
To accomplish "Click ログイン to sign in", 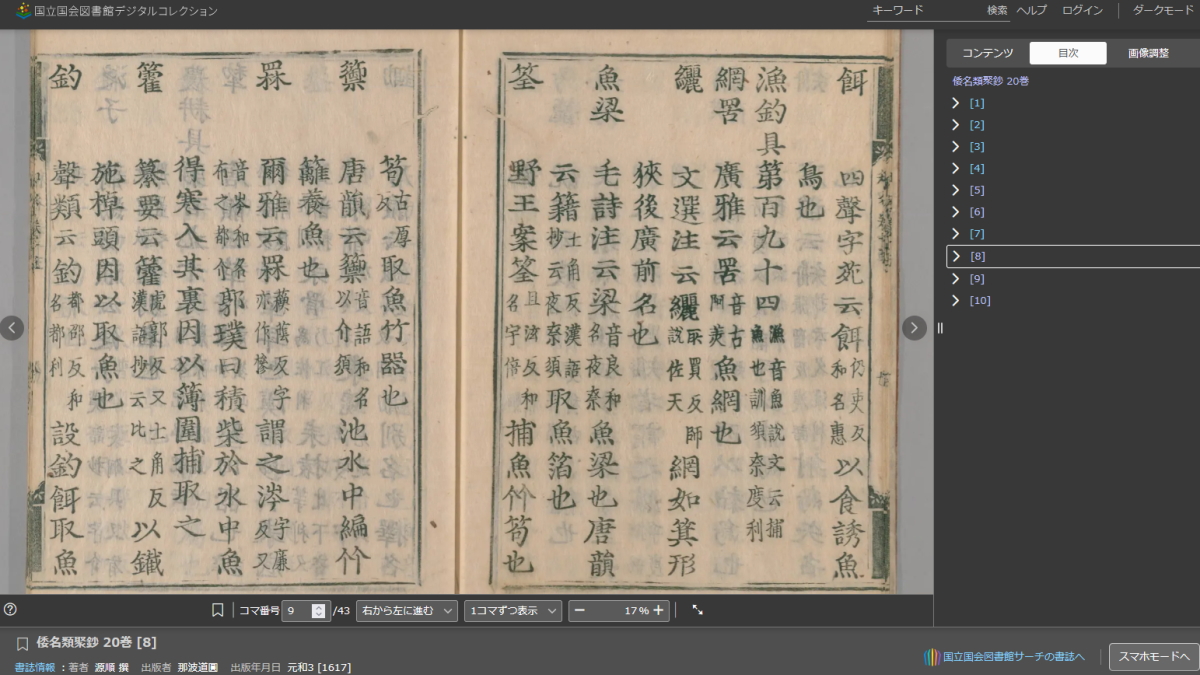I will pos(1082,10).
